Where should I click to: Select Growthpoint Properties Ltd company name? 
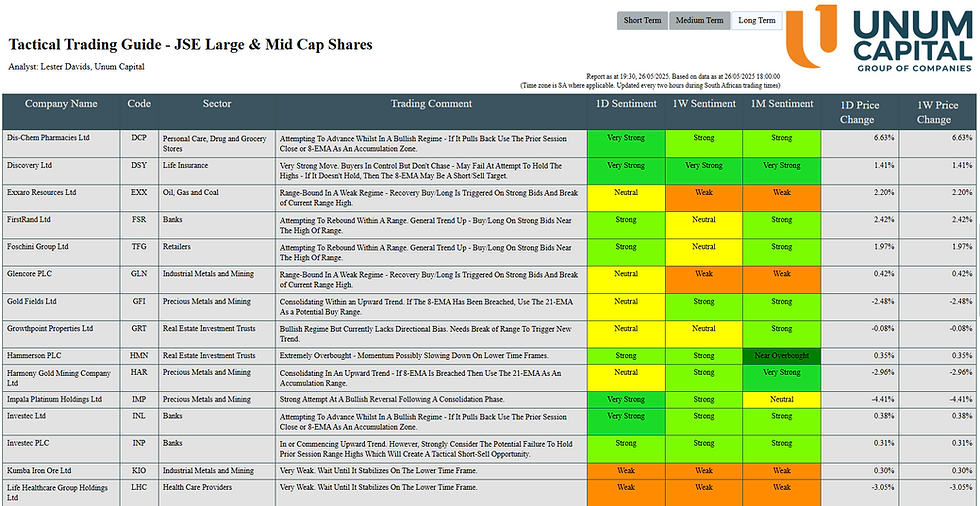point(50,328)
